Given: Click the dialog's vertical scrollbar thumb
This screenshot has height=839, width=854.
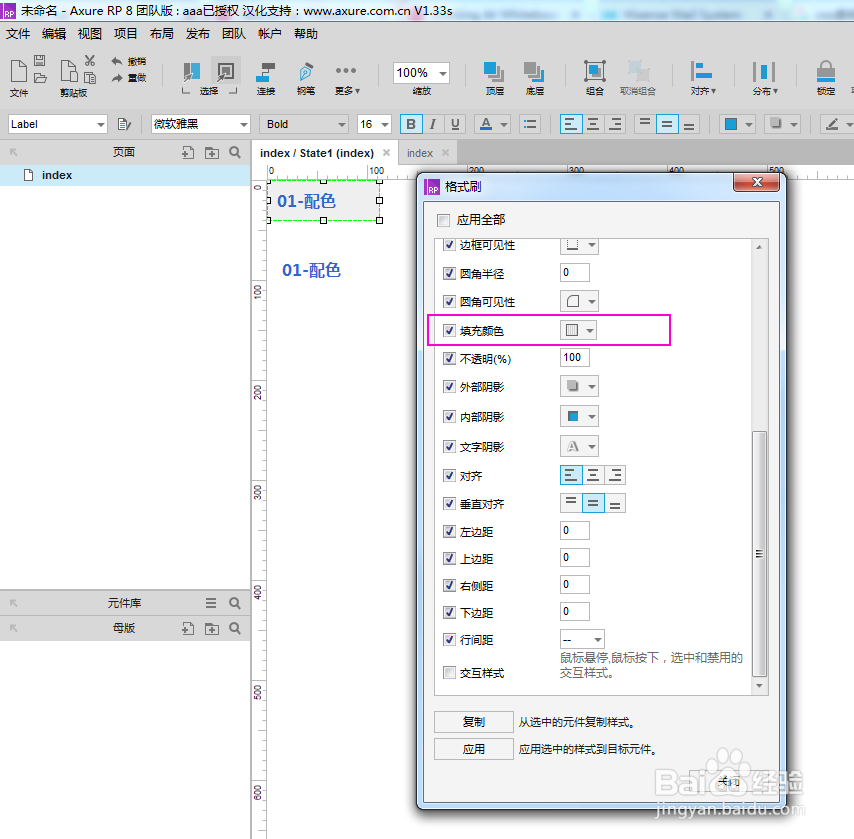Looking at the screenshot, I should click(759, 554).
